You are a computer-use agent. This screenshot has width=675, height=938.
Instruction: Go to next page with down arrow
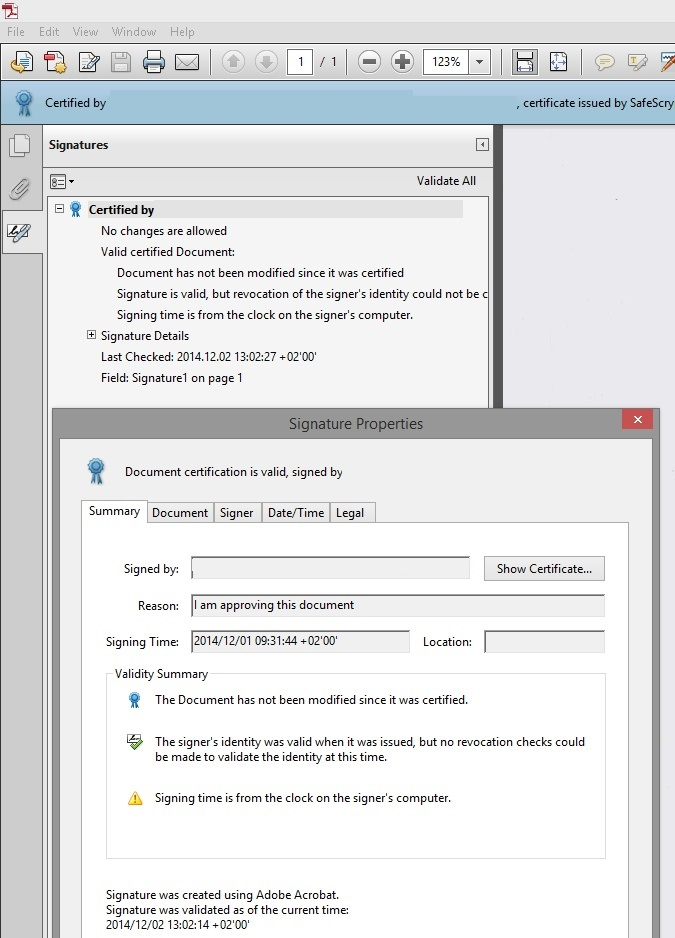[x=266, y=62]
